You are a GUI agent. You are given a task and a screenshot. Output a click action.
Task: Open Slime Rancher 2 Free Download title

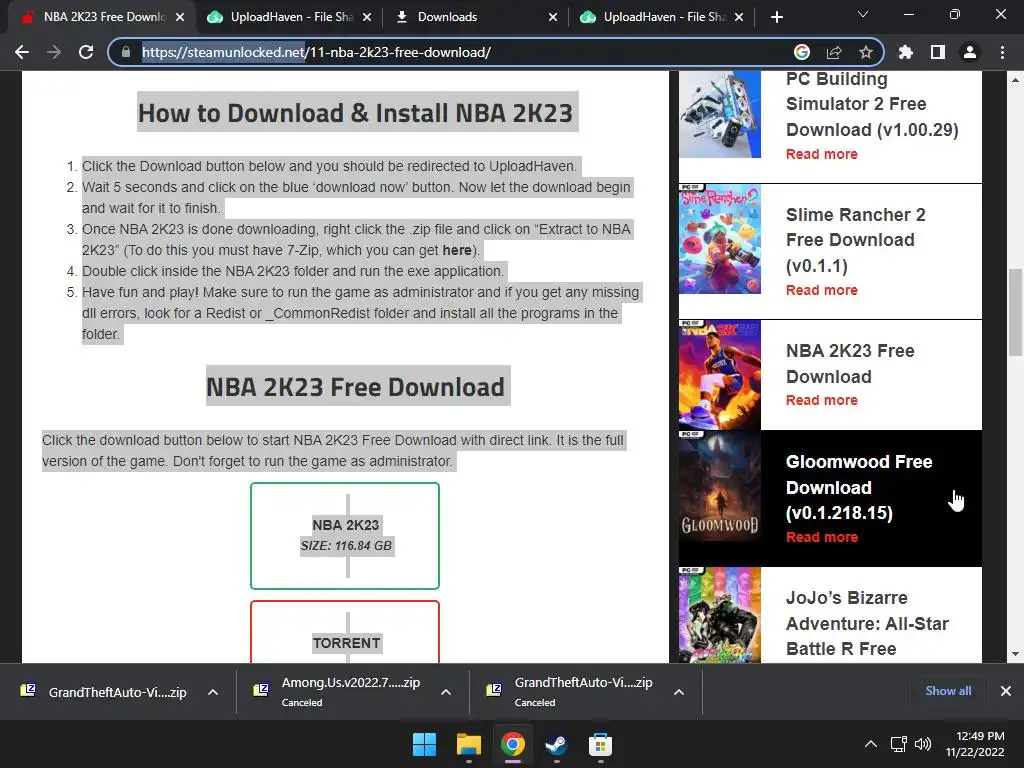click(856, 240)
